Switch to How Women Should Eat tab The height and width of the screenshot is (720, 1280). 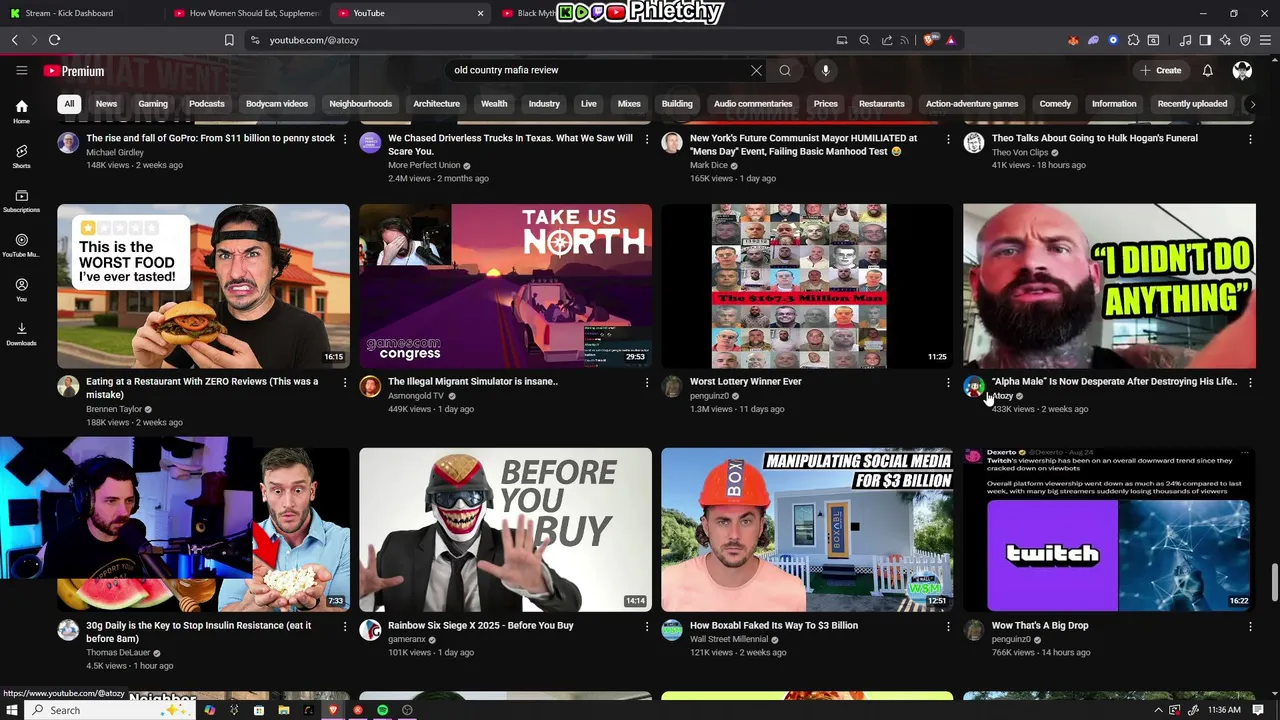[x=245, y=13]
